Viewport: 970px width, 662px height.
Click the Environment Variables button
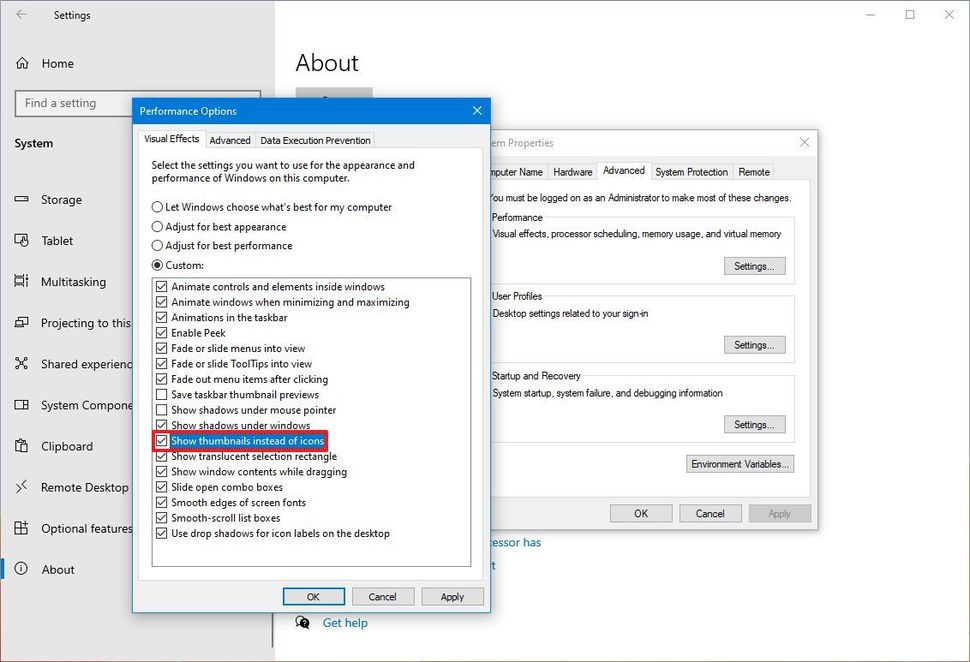(x=740, y=463)
